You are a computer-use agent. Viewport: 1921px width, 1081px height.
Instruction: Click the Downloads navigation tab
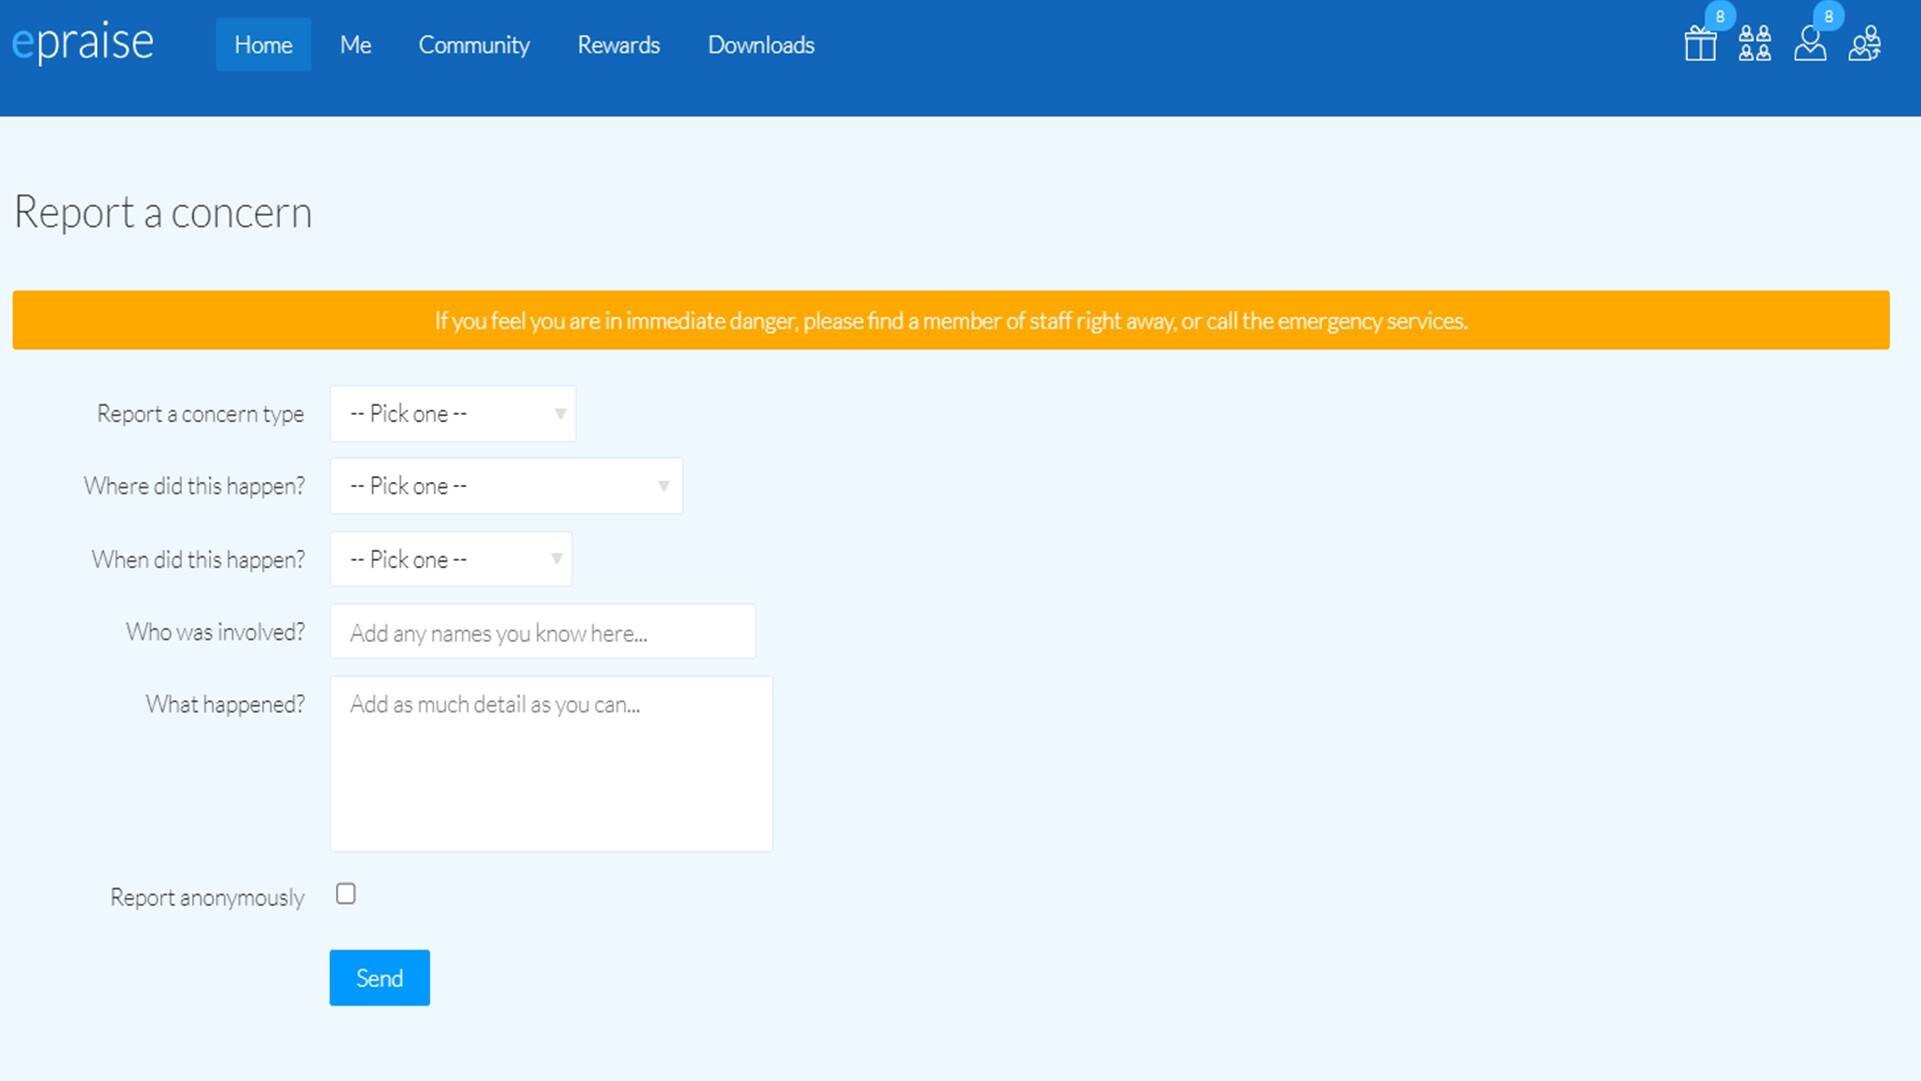pyautogui.click(x=760, y=44)
